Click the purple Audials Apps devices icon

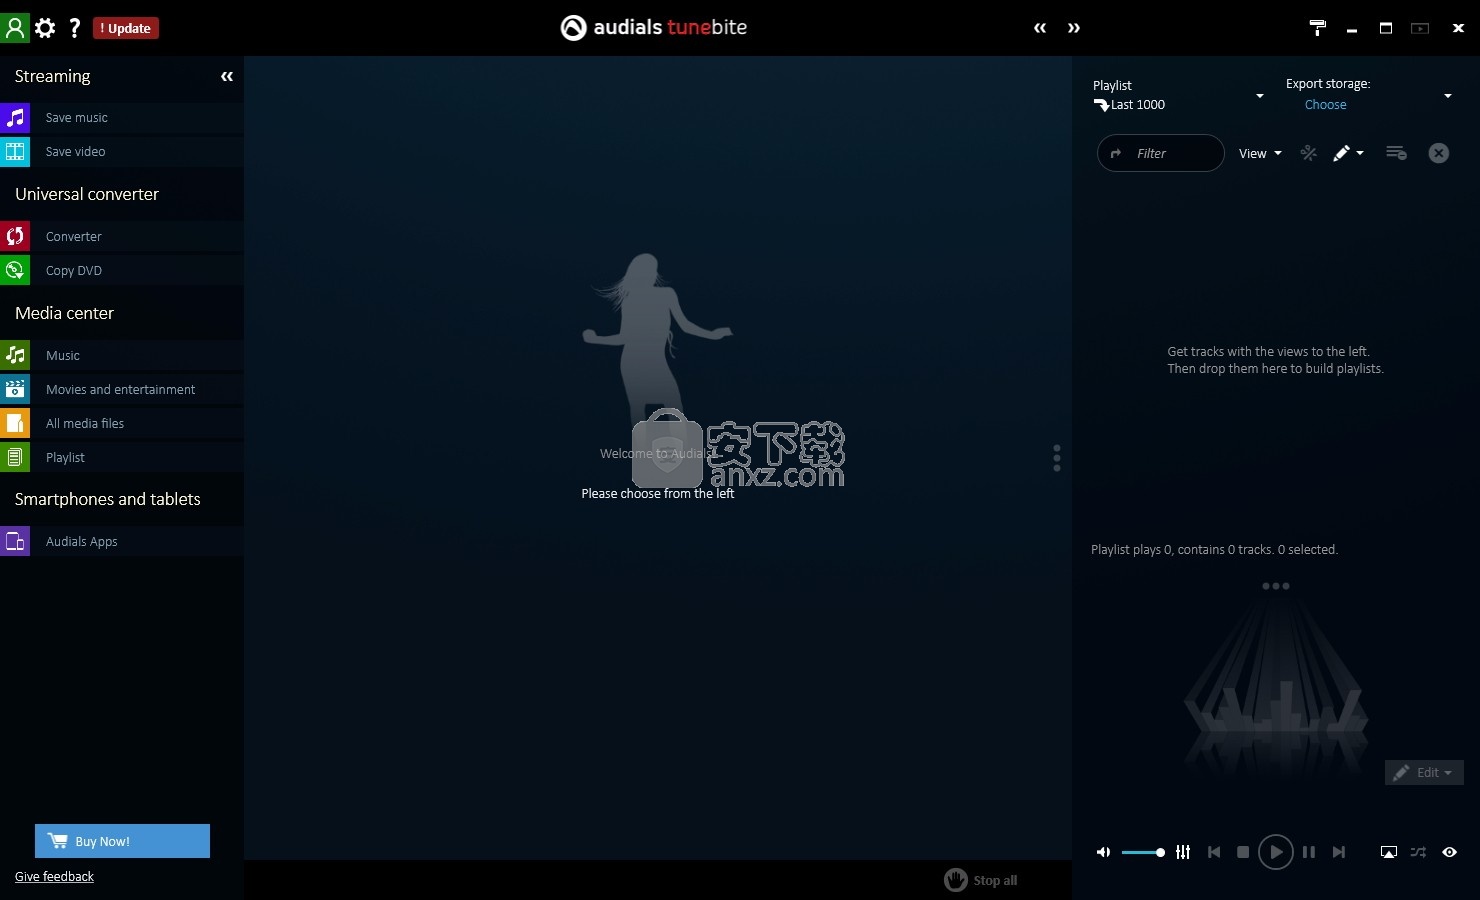point(15,542)
